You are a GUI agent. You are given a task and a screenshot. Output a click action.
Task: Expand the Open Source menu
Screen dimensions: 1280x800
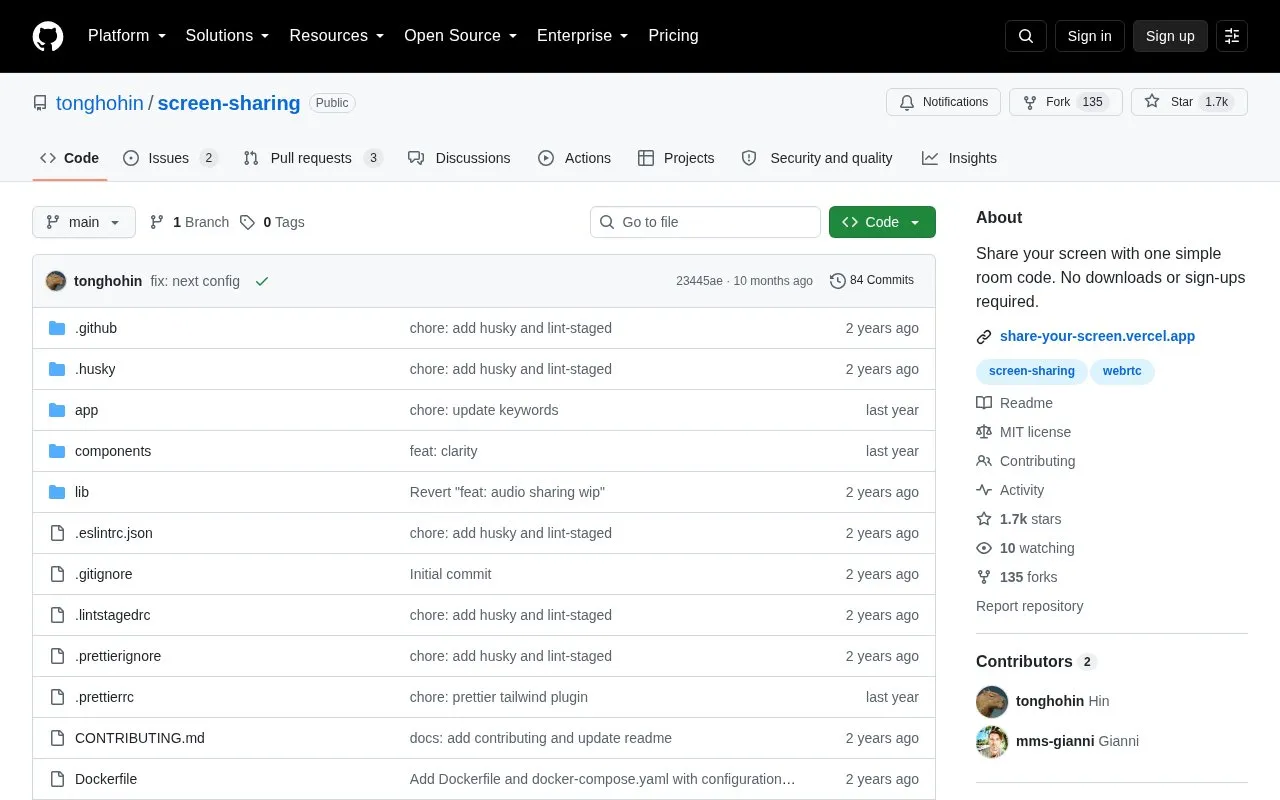[x=461, y=36]
